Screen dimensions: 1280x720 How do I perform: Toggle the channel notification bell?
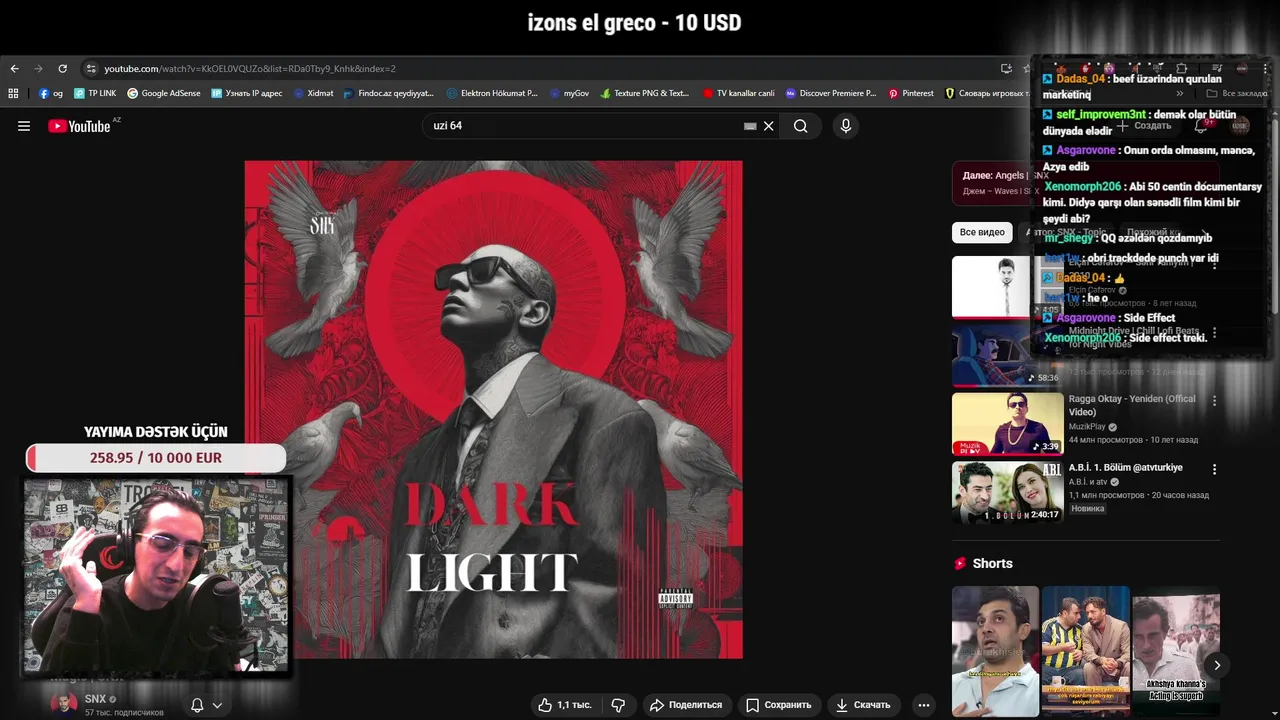pos(197,705)
